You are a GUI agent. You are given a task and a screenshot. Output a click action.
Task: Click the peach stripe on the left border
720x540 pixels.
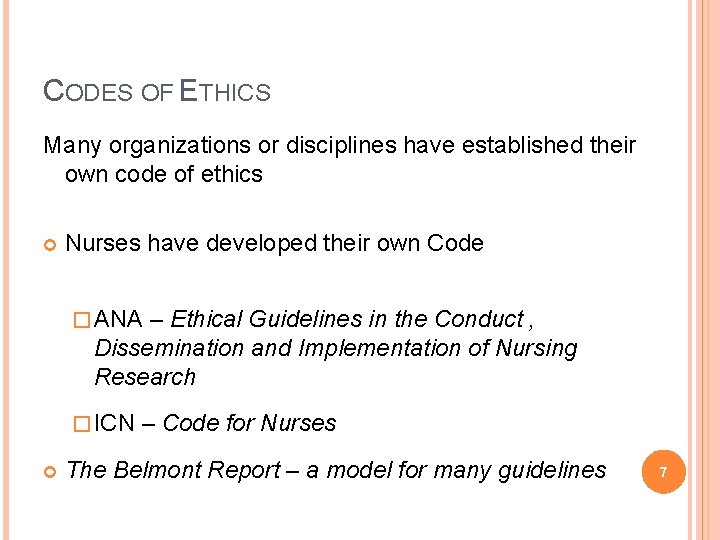[6, 270]
